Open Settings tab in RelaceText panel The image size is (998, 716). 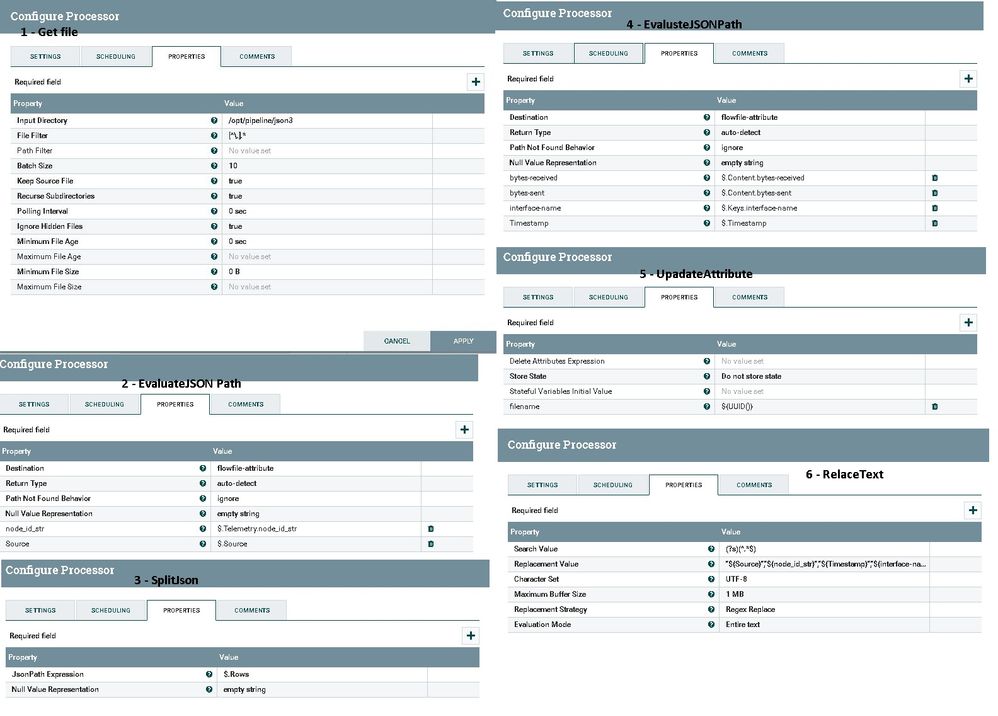542,485
